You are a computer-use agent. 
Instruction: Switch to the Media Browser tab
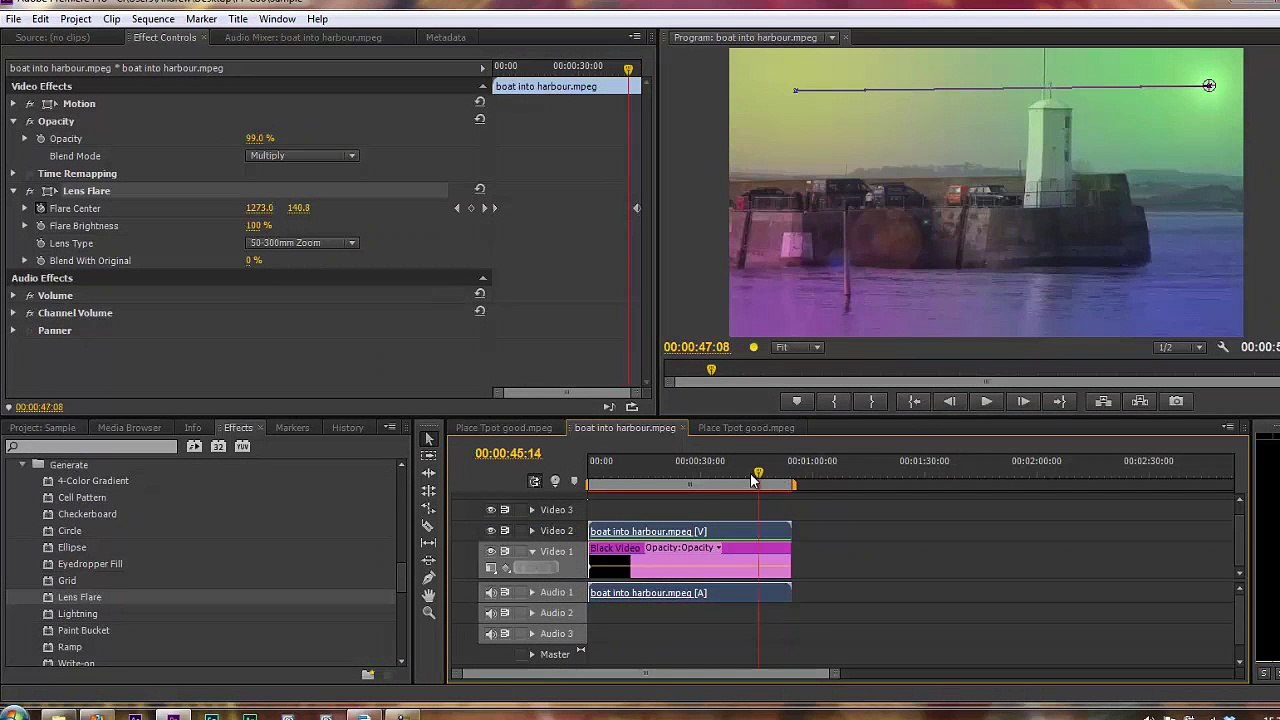tap(129, 428)
